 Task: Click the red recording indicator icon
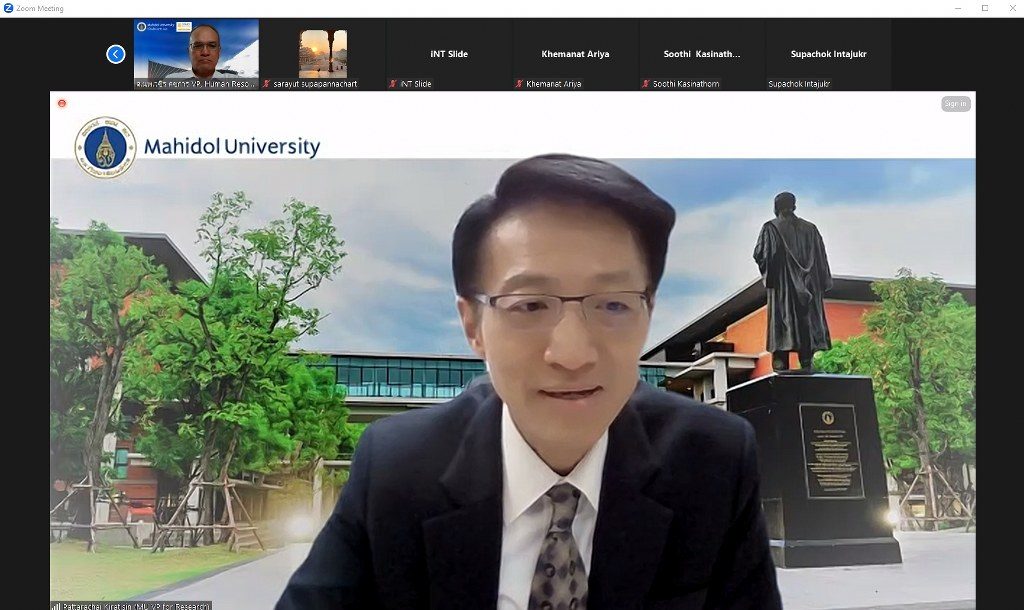point(62,103)
